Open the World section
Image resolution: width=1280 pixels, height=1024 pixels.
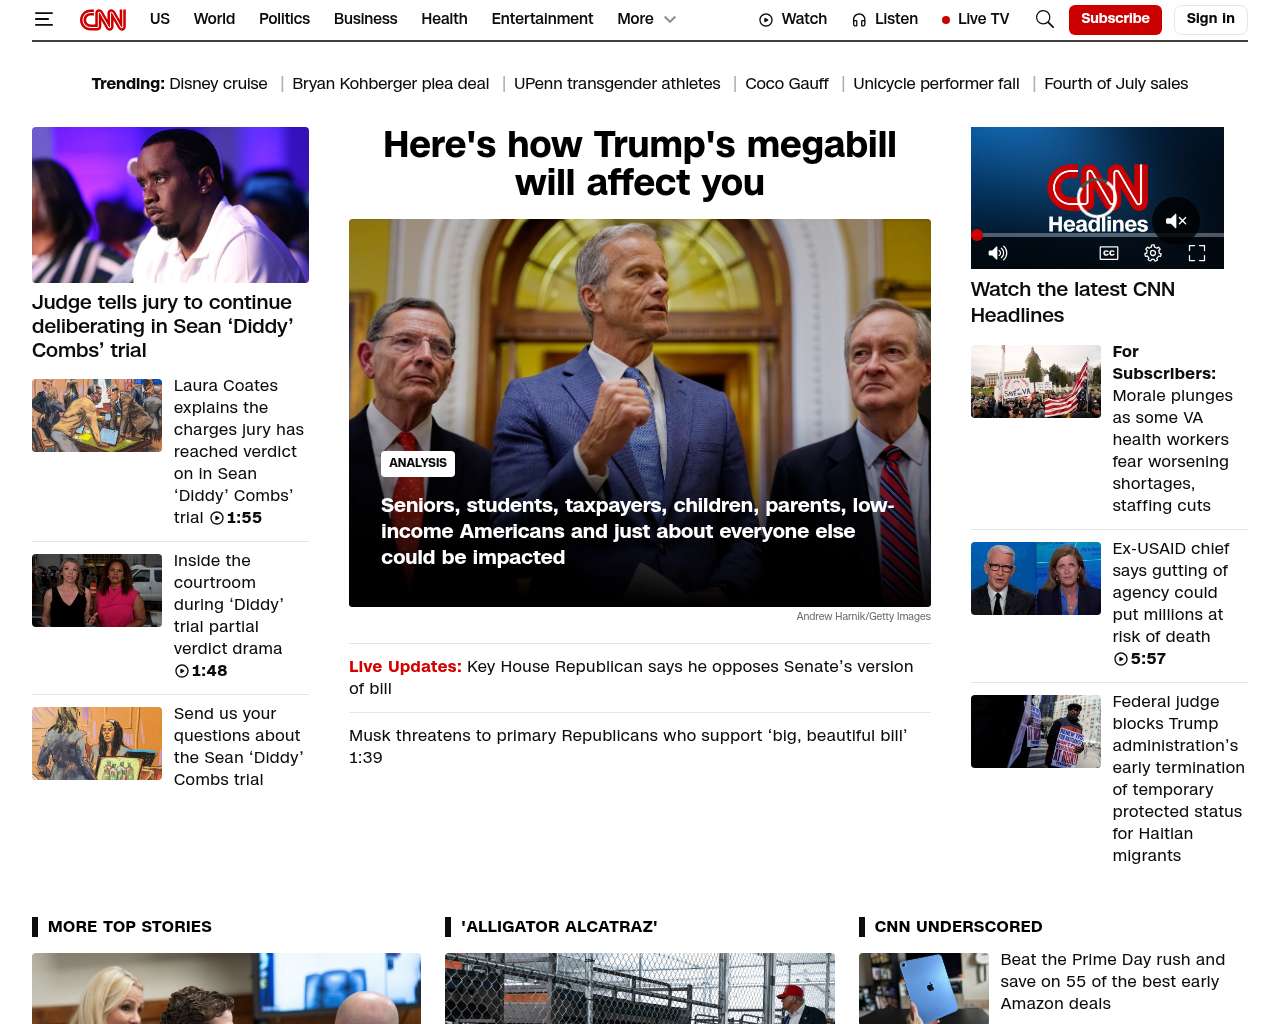tap(214, 19)
